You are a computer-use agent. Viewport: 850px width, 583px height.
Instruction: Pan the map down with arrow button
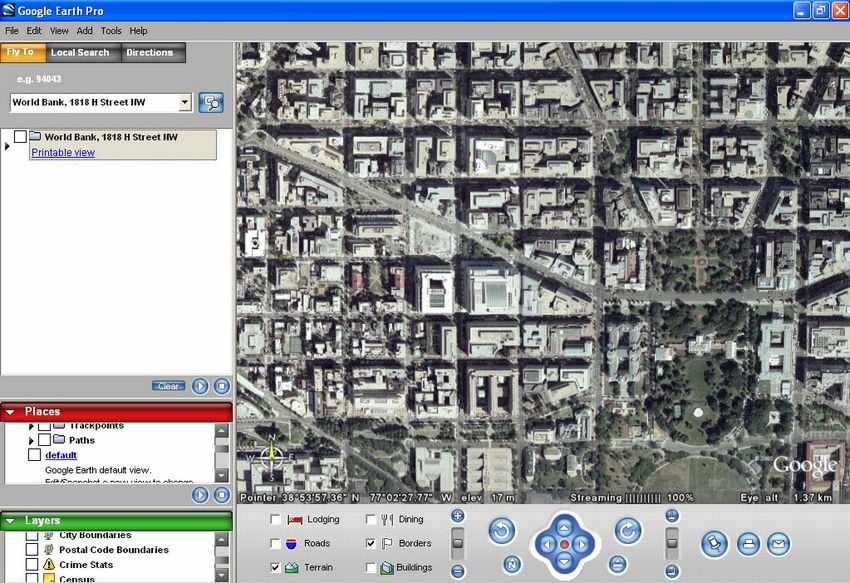pyautogui.click(x=564, y=561)
